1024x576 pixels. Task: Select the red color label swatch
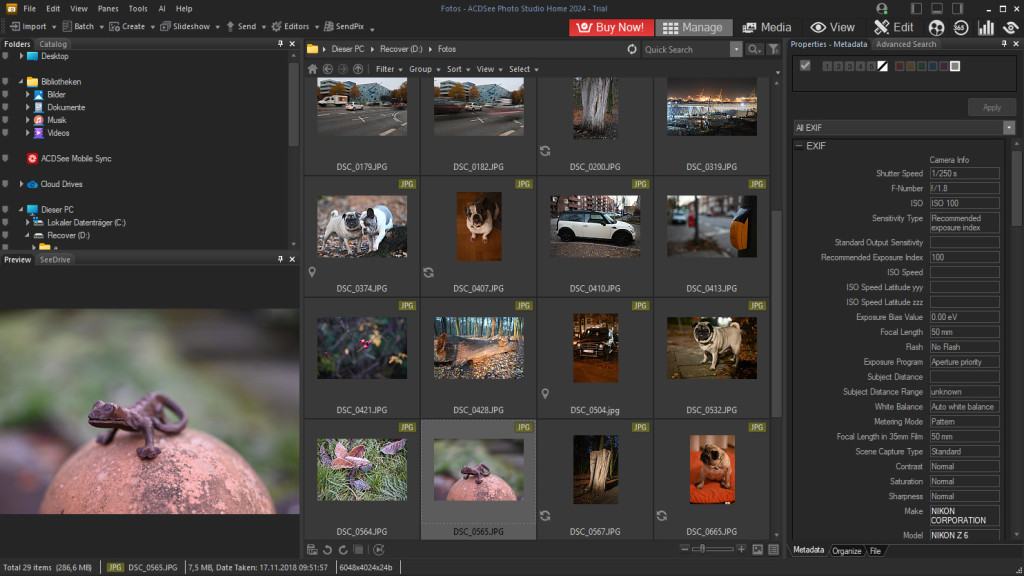[x=899, y=66]
